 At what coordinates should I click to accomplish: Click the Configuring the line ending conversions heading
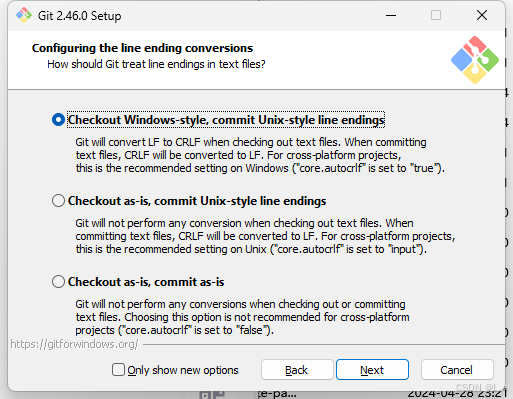[x=142, y=48]
